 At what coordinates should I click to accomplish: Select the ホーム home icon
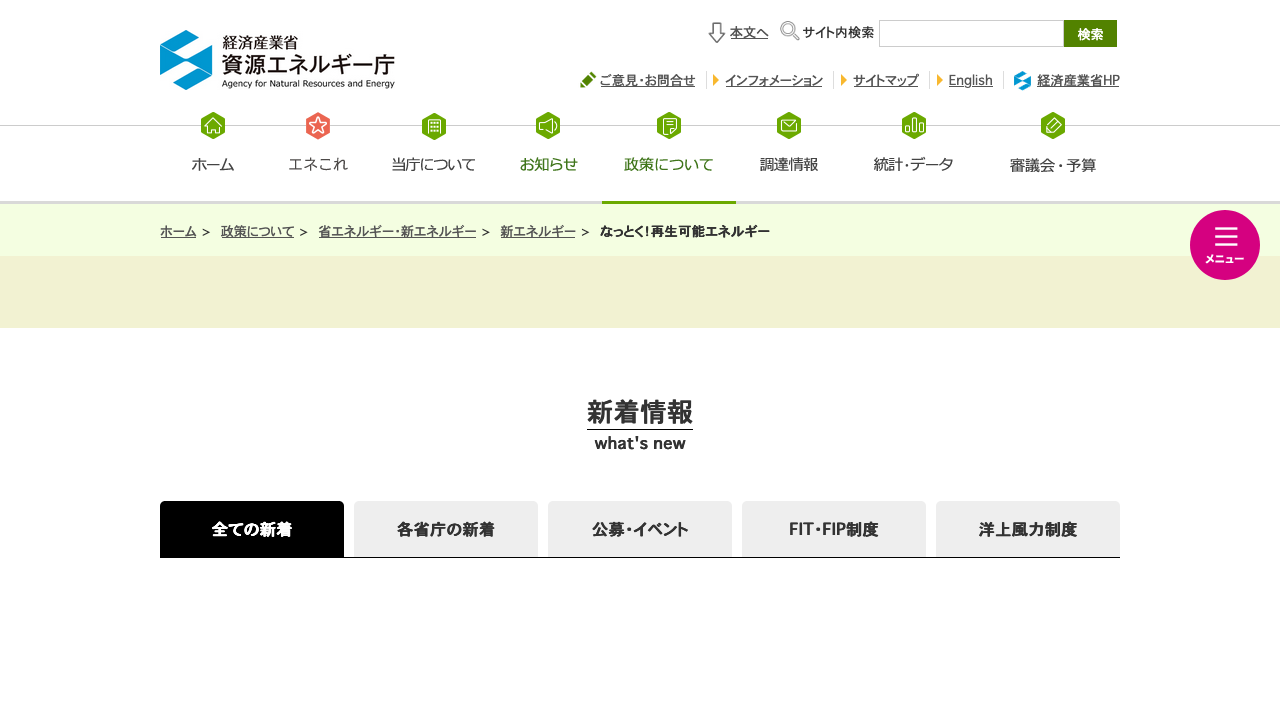click(212, 125)
